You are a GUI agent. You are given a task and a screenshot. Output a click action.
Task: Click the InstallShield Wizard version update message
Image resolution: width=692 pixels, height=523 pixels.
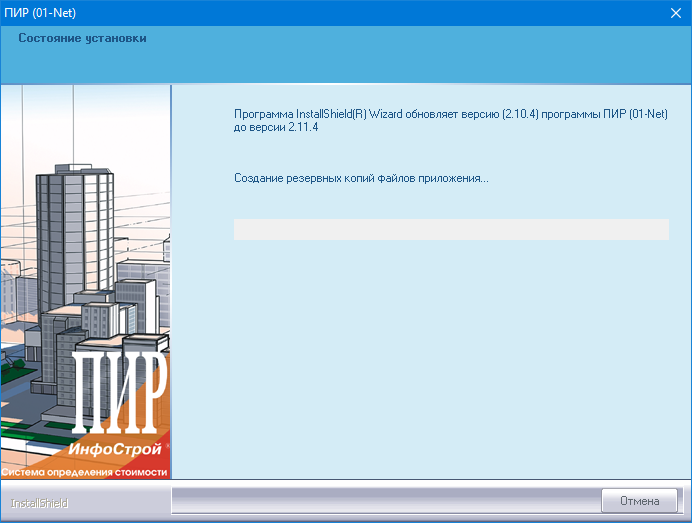(x=451, y=120)
